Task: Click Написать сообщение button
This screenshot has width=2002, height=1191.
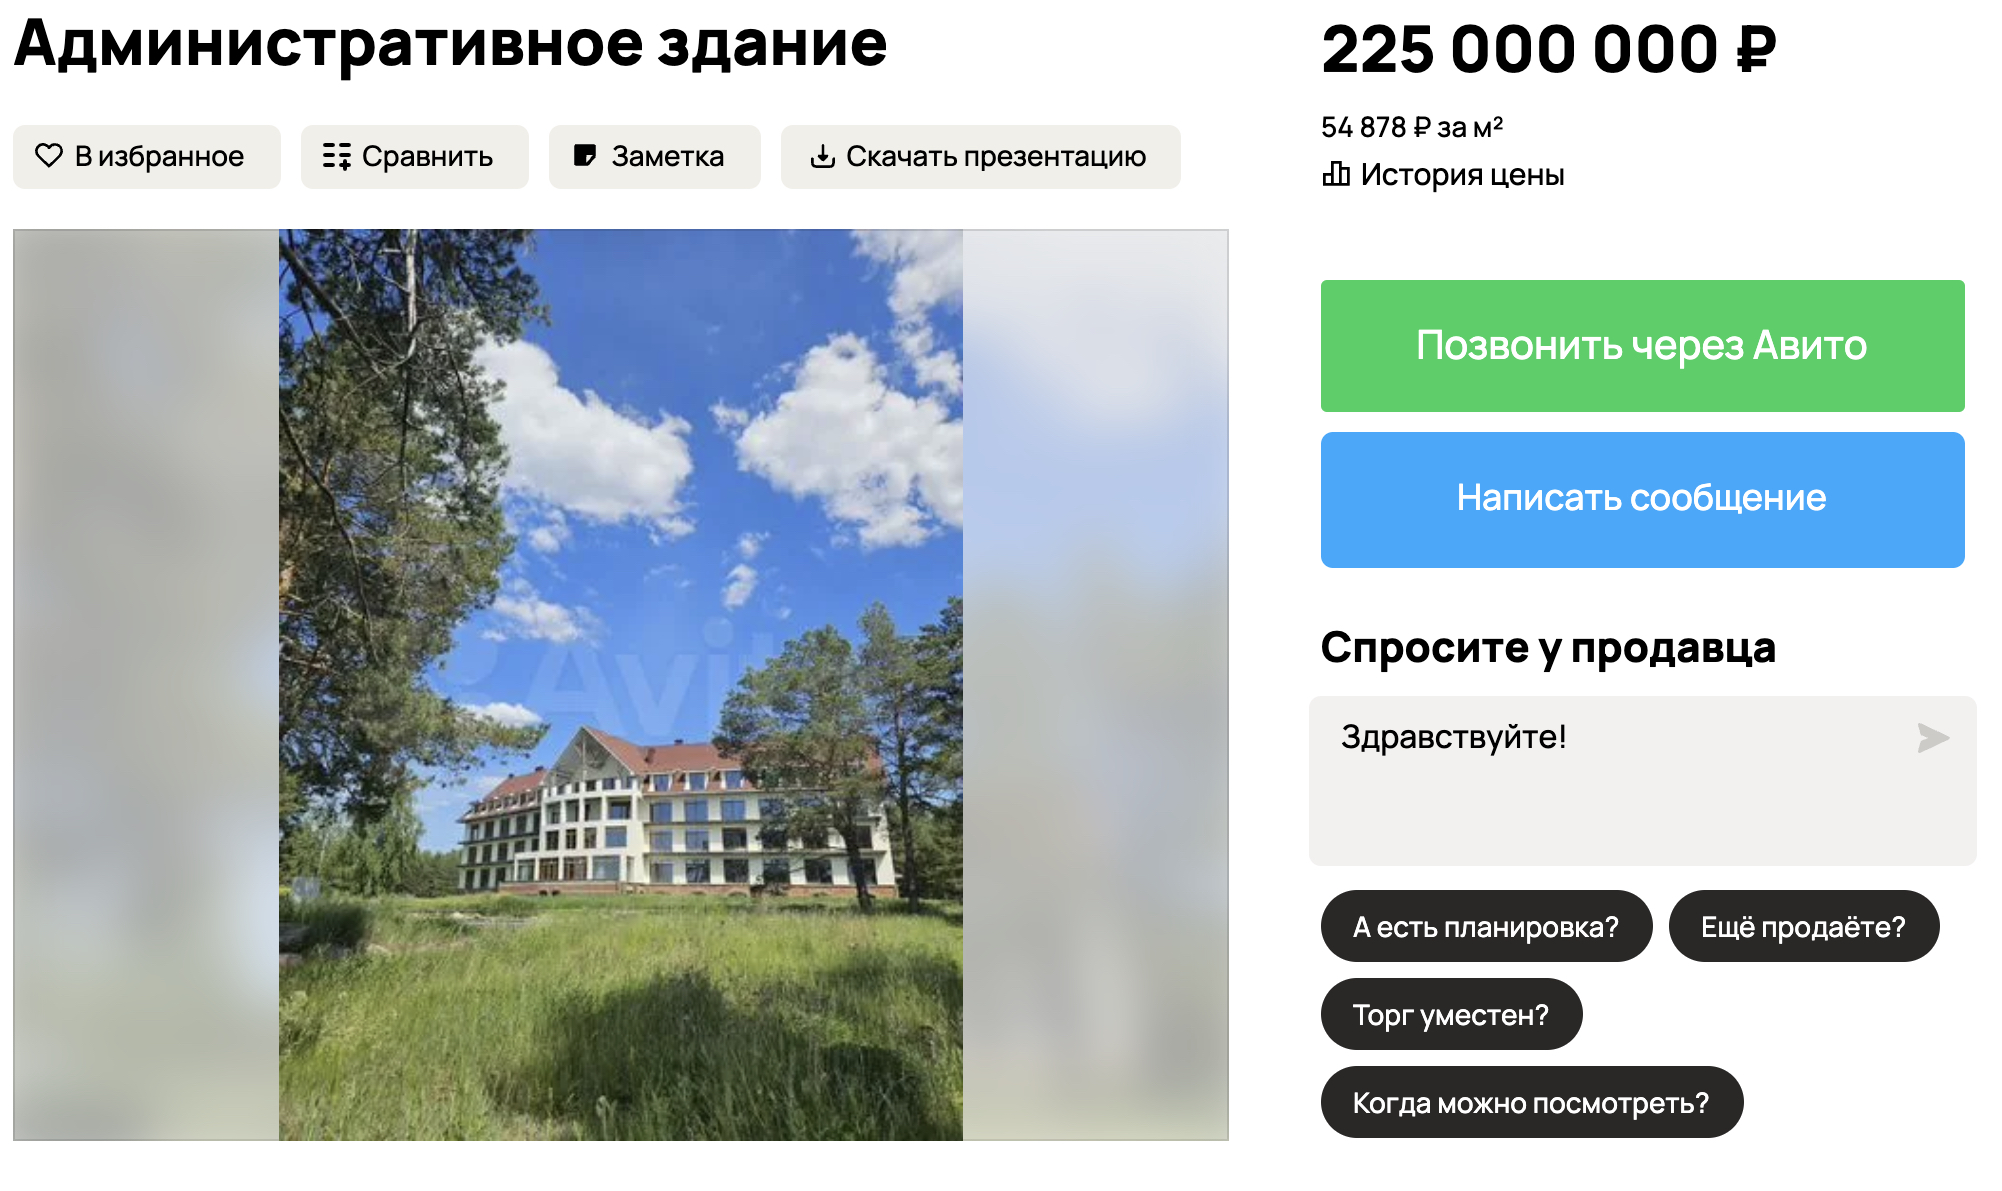Action: (x=1643, y=500)
